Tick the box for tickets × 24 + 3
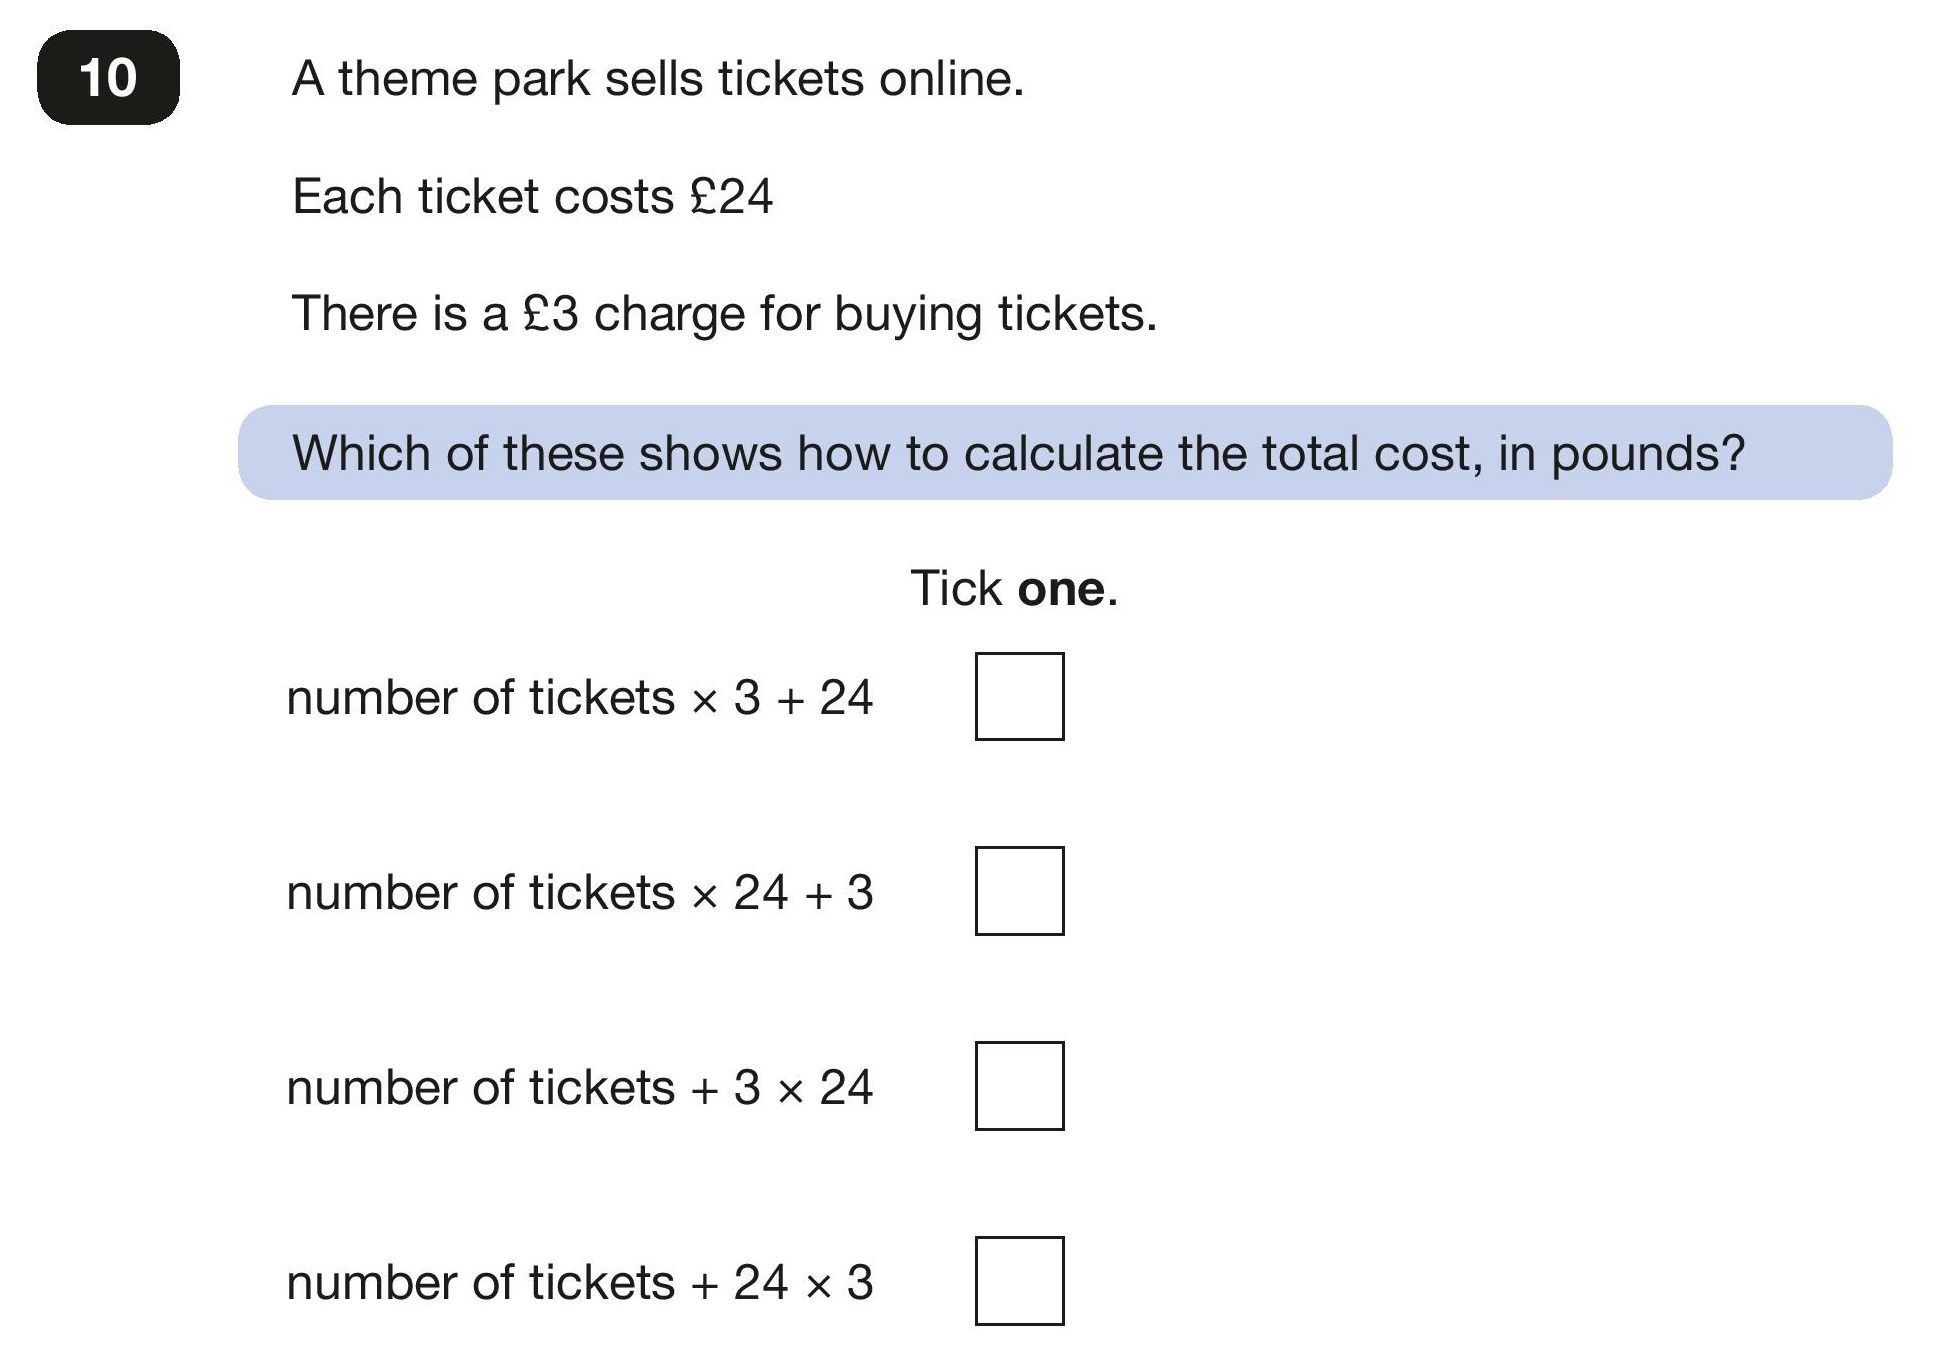1937x1361 pixels. [1019, 891]
